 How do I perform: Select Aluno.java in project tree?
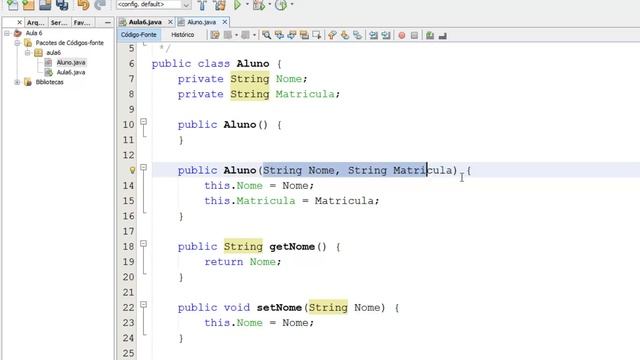71,62
